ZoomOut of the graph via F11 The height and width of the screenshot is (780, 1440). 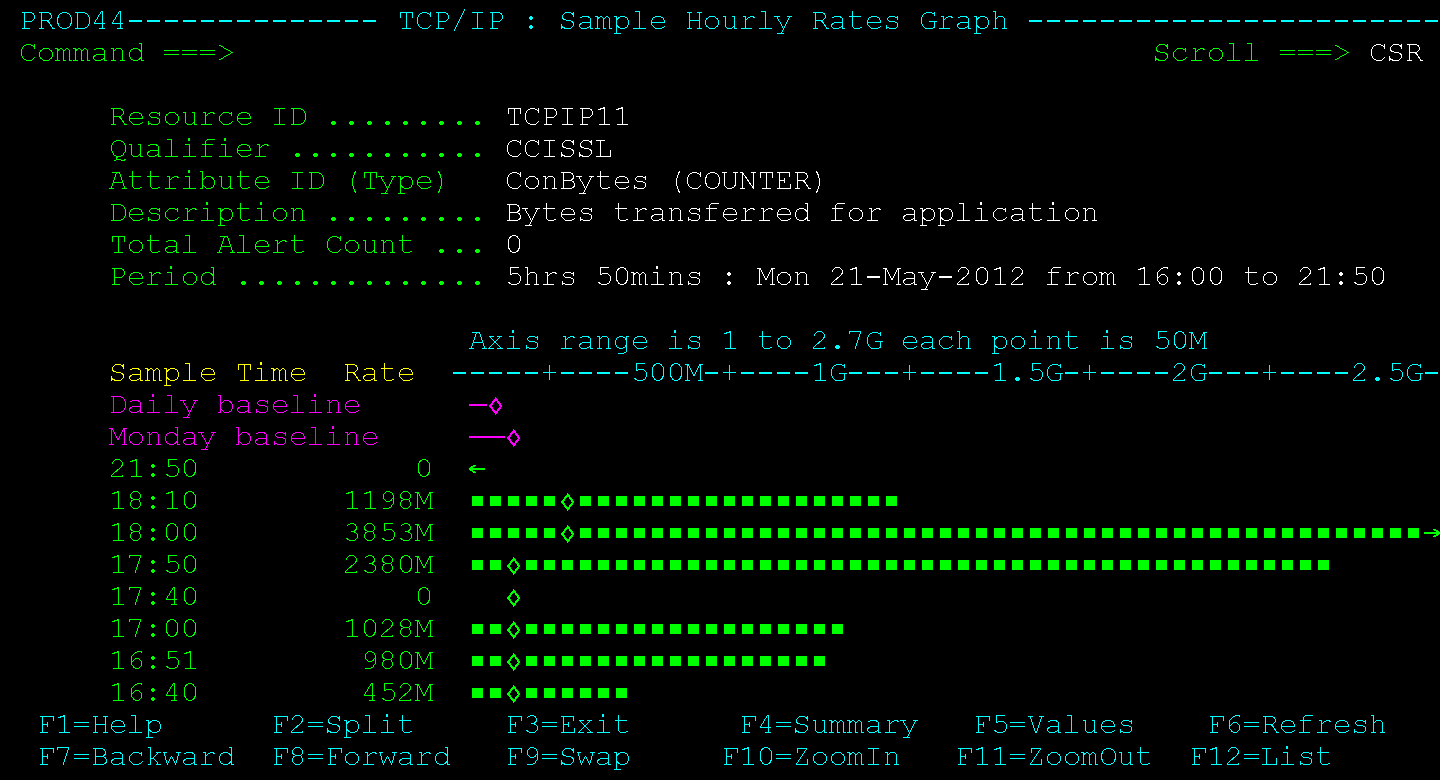click(x=1055, y=757)
